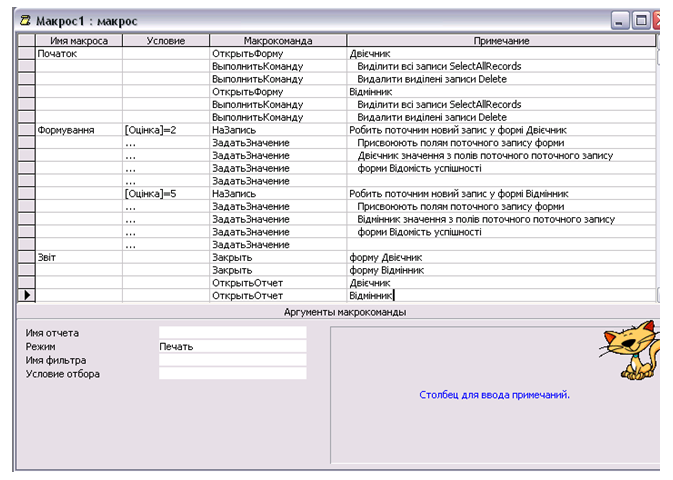Click the hint text 'Столбец для ввода примечаний.'
Image resolution: width=673 pixels, height=480 pixels.
tap(494, 395)
